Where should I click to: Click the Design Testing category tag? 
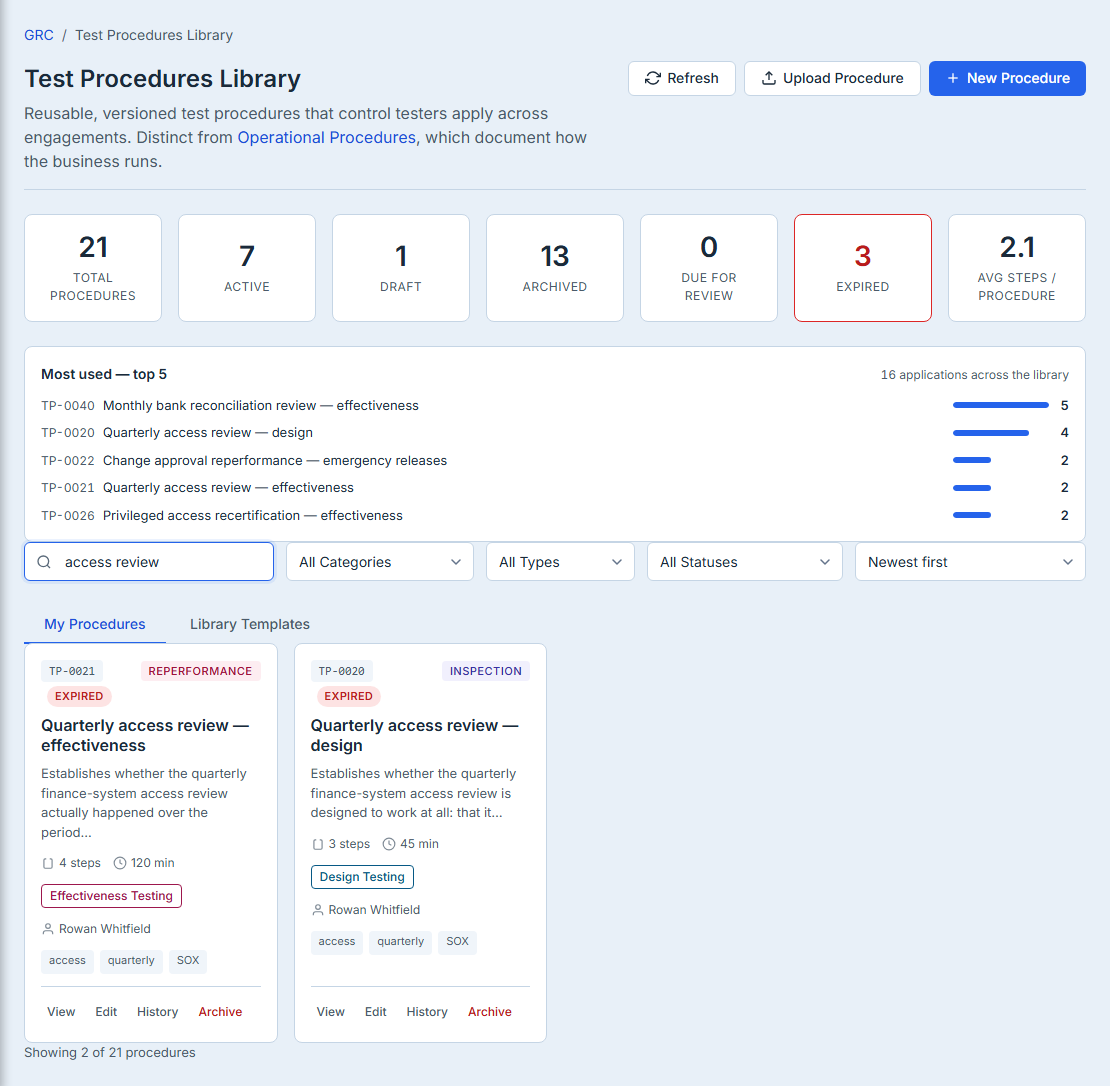tap(362, 877)
